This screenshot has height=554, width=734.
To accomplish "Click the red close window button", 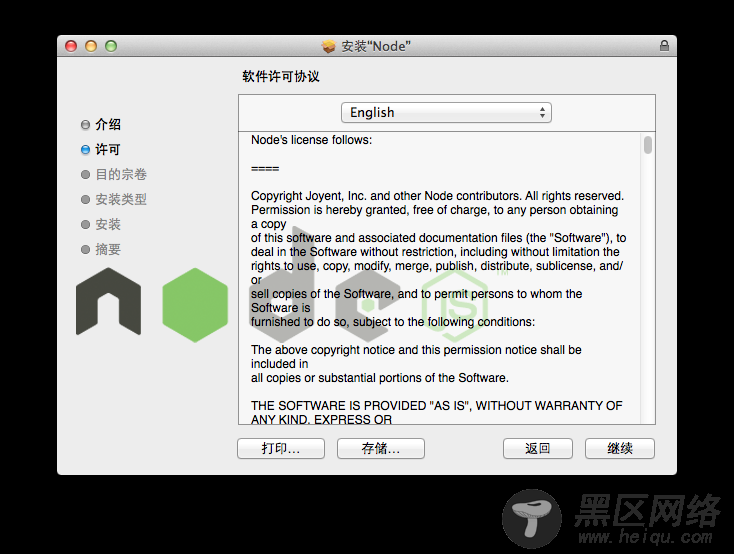I will click(71, 46).
